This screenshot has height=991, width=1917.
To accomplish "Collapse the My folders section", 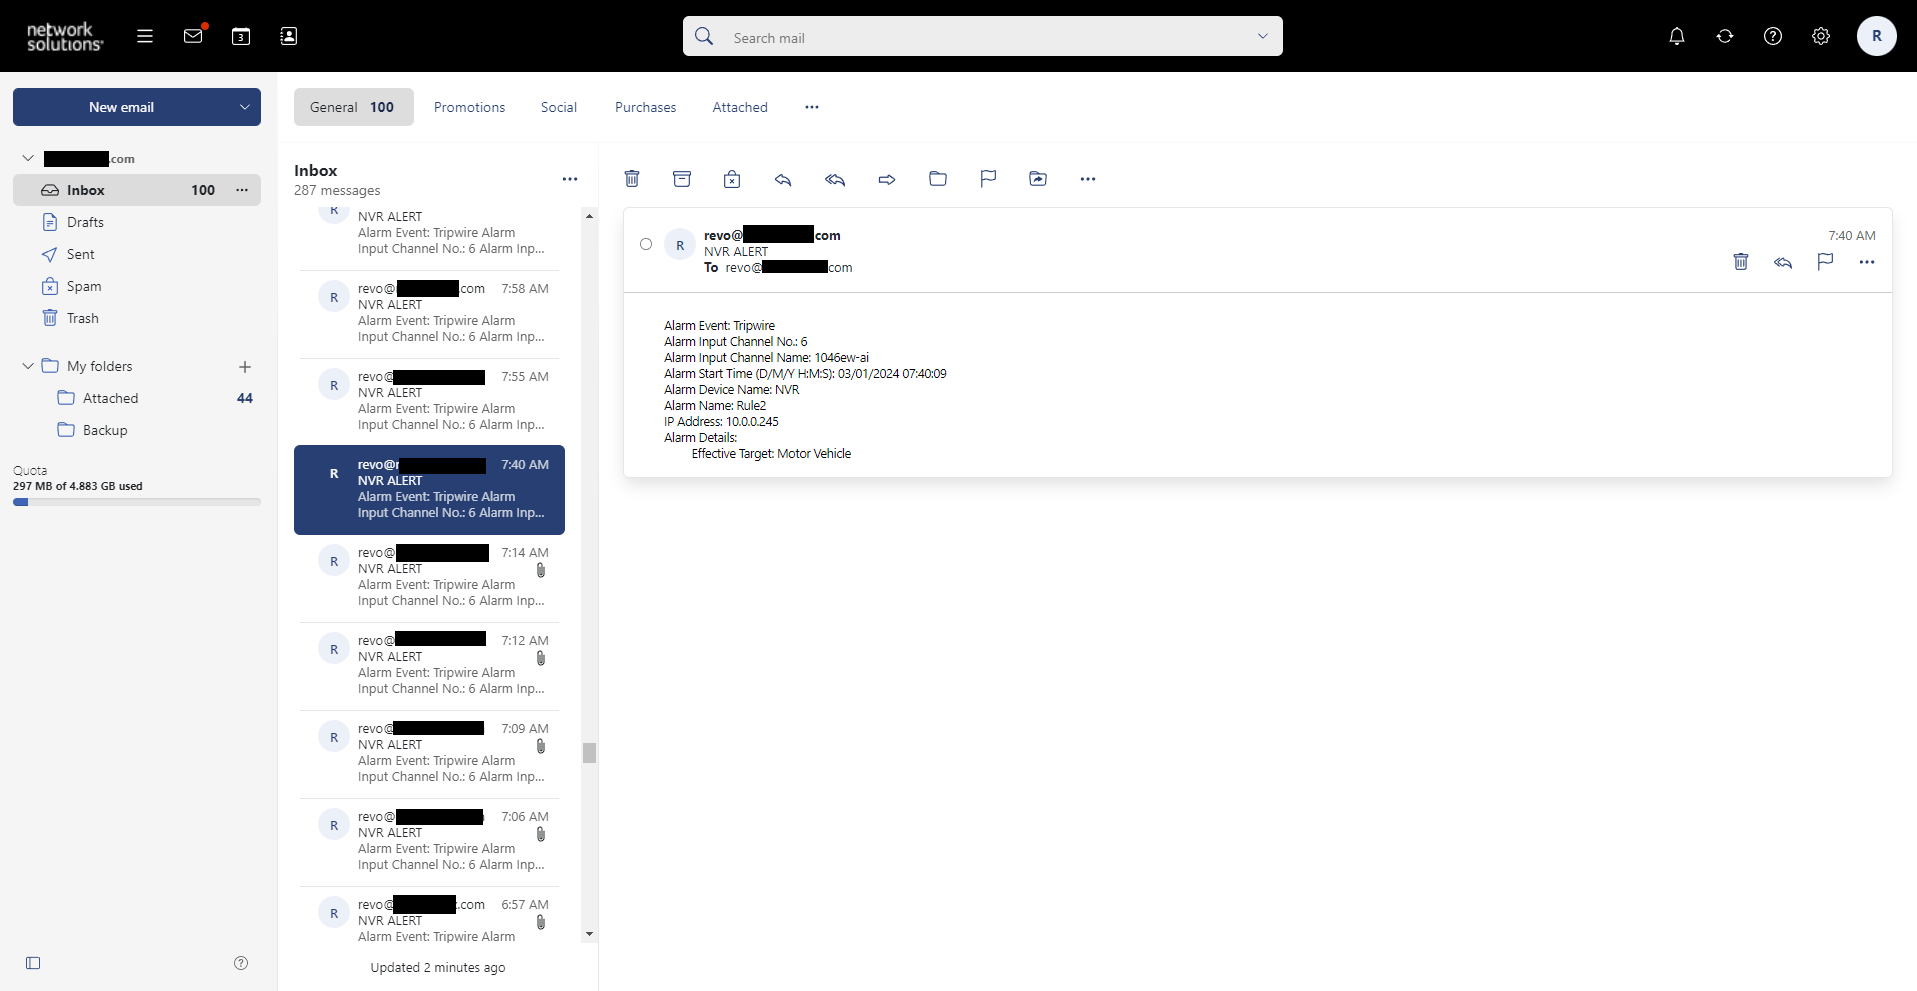I will (28, 366).
